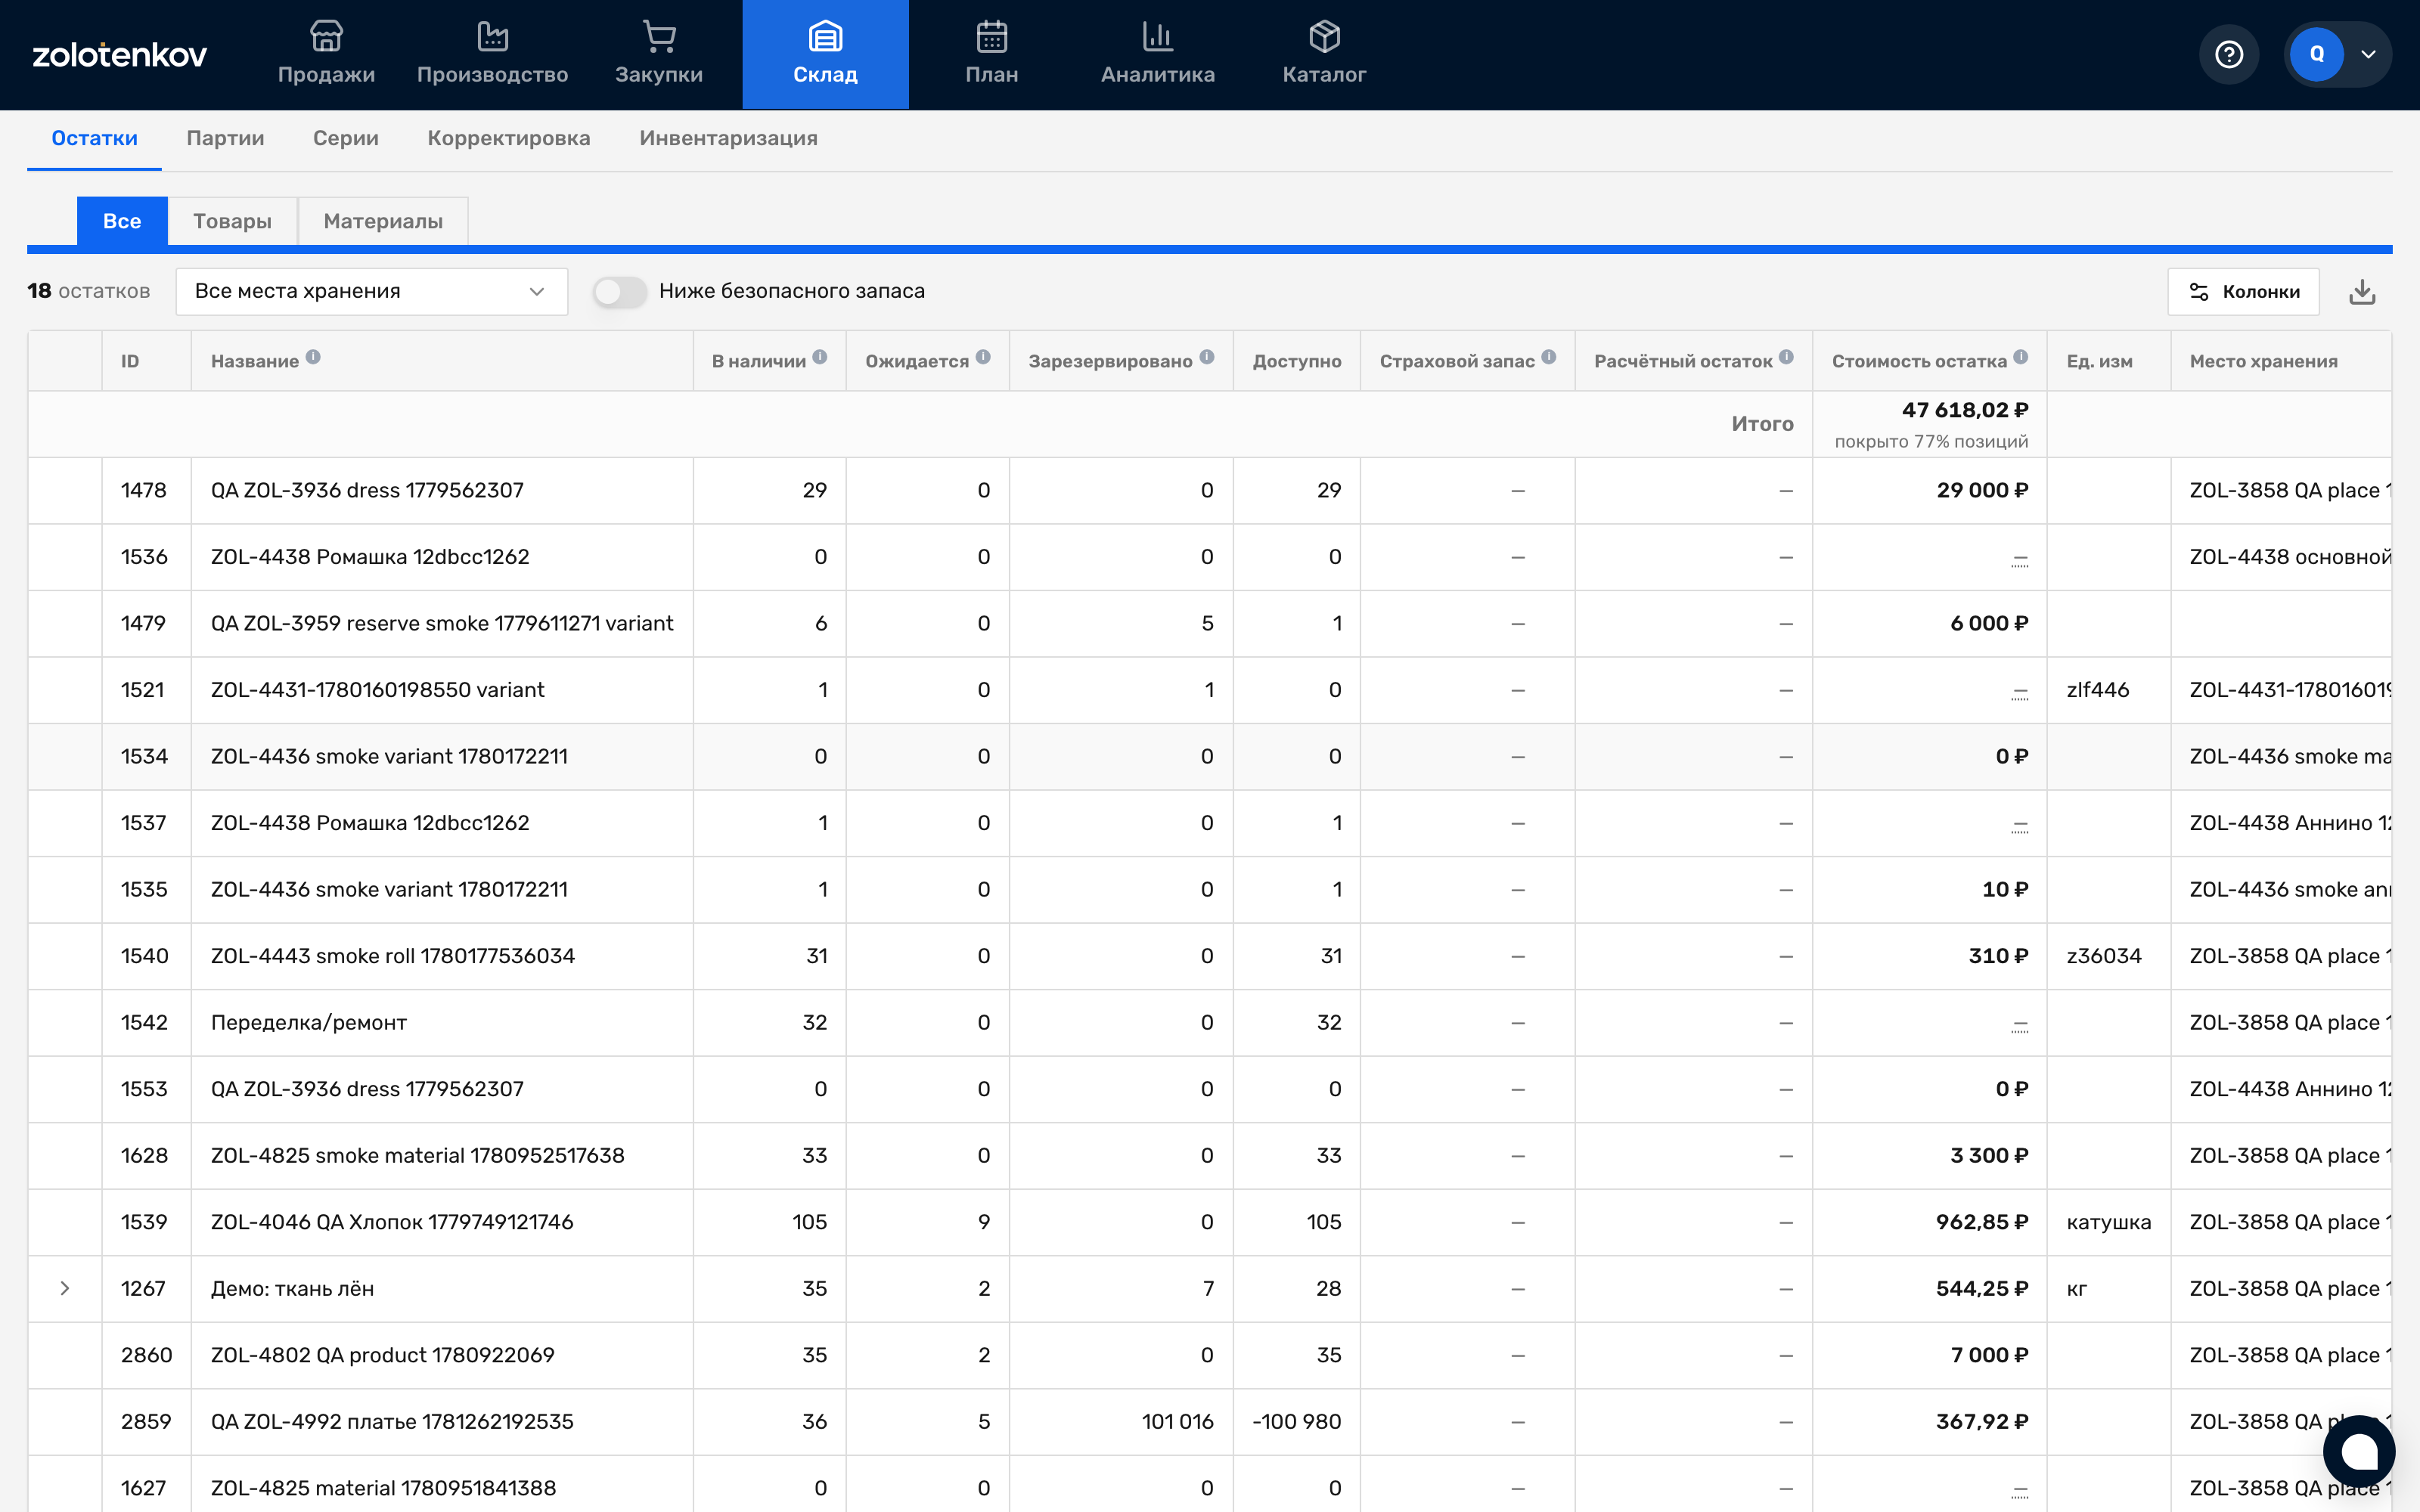Viewport: 2420px width, 1512px height.
Task: Download the stock table export
Action: (x=2362, y=292)
